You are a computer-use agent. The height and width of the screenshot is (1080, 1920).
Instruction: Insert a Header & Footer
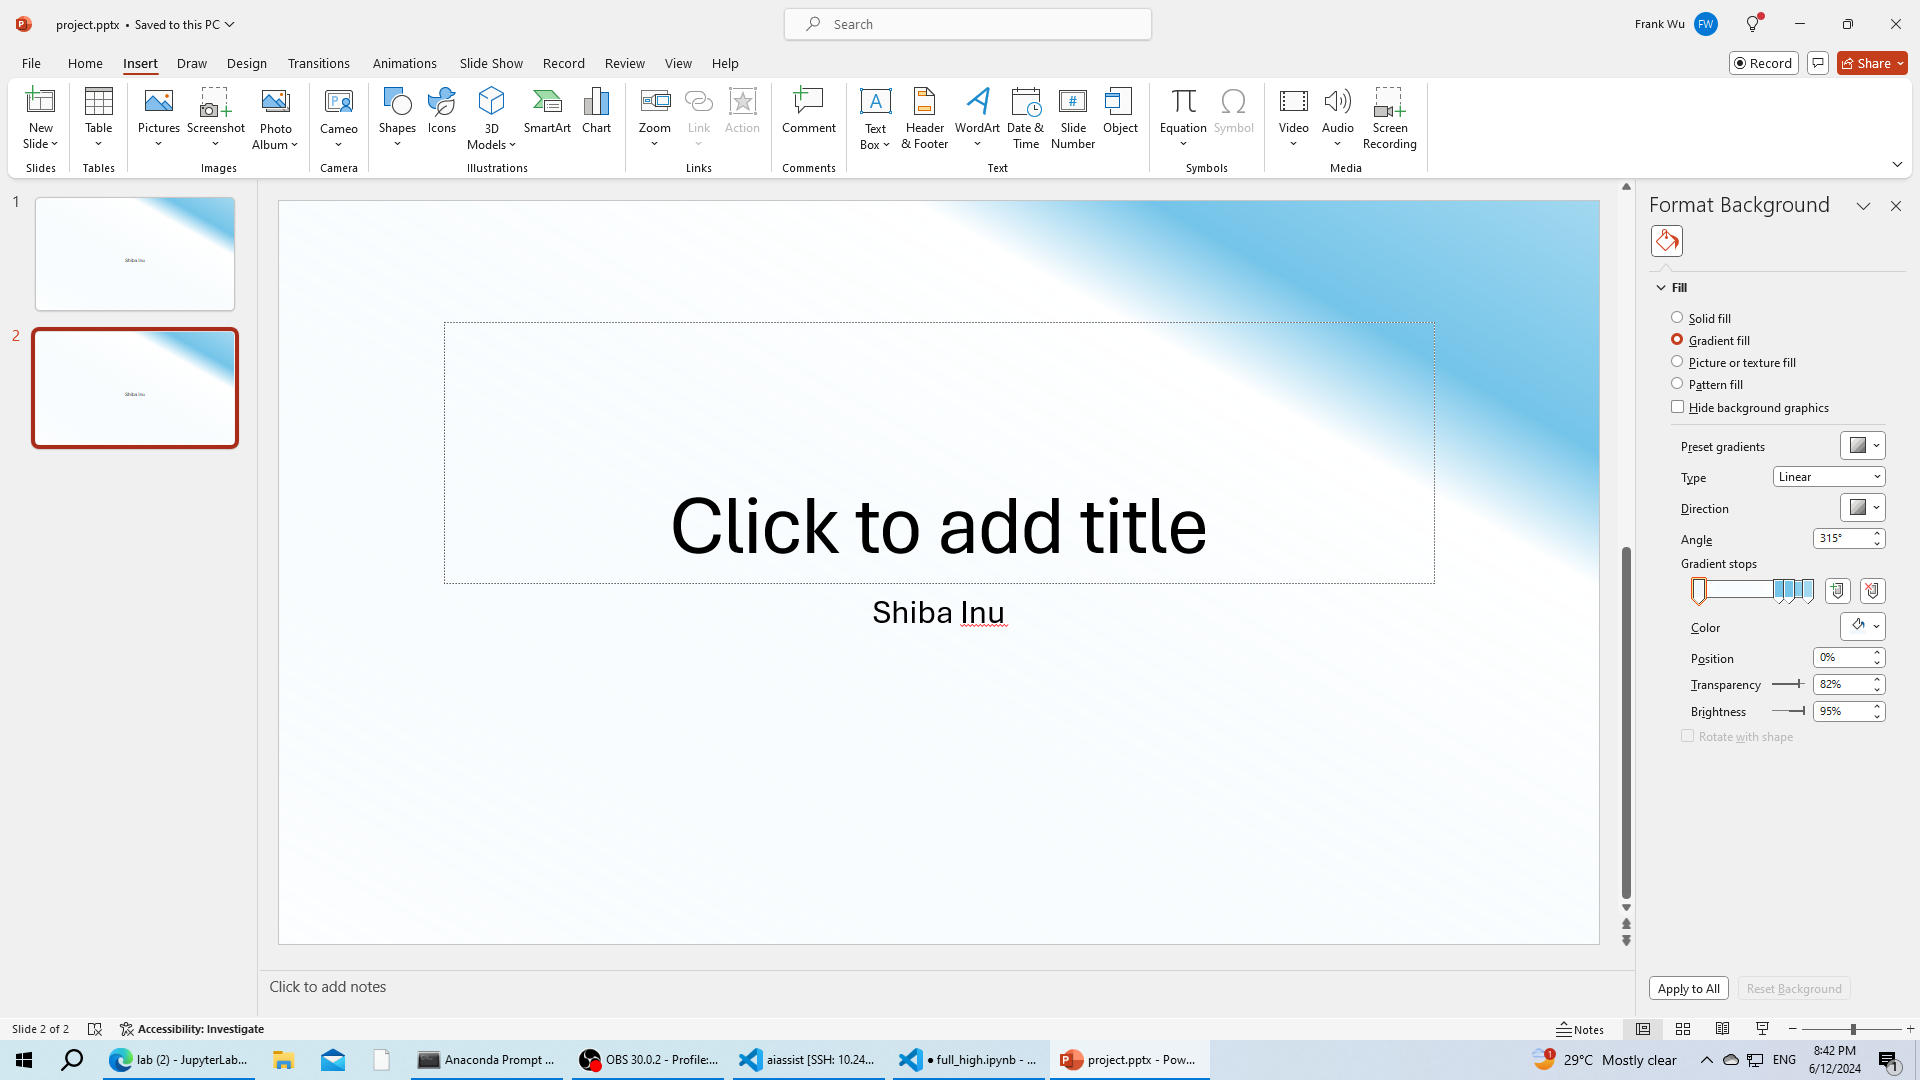point(924,117)
